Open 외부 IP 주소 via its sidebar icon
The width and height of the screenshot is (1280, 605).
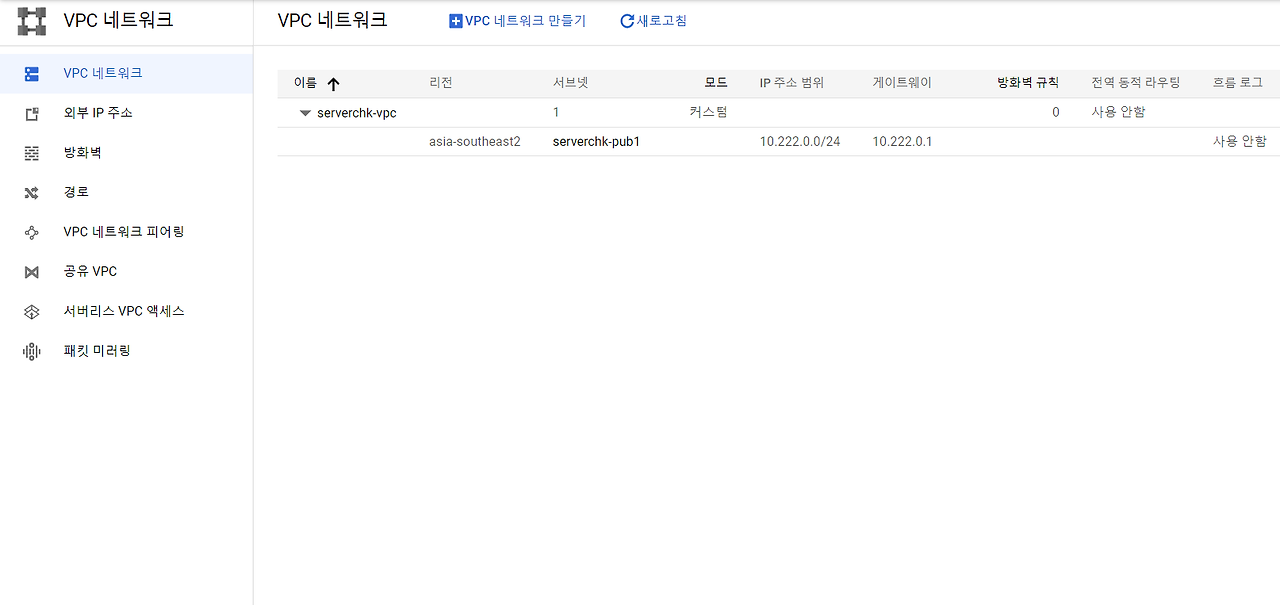coord(32,112)
